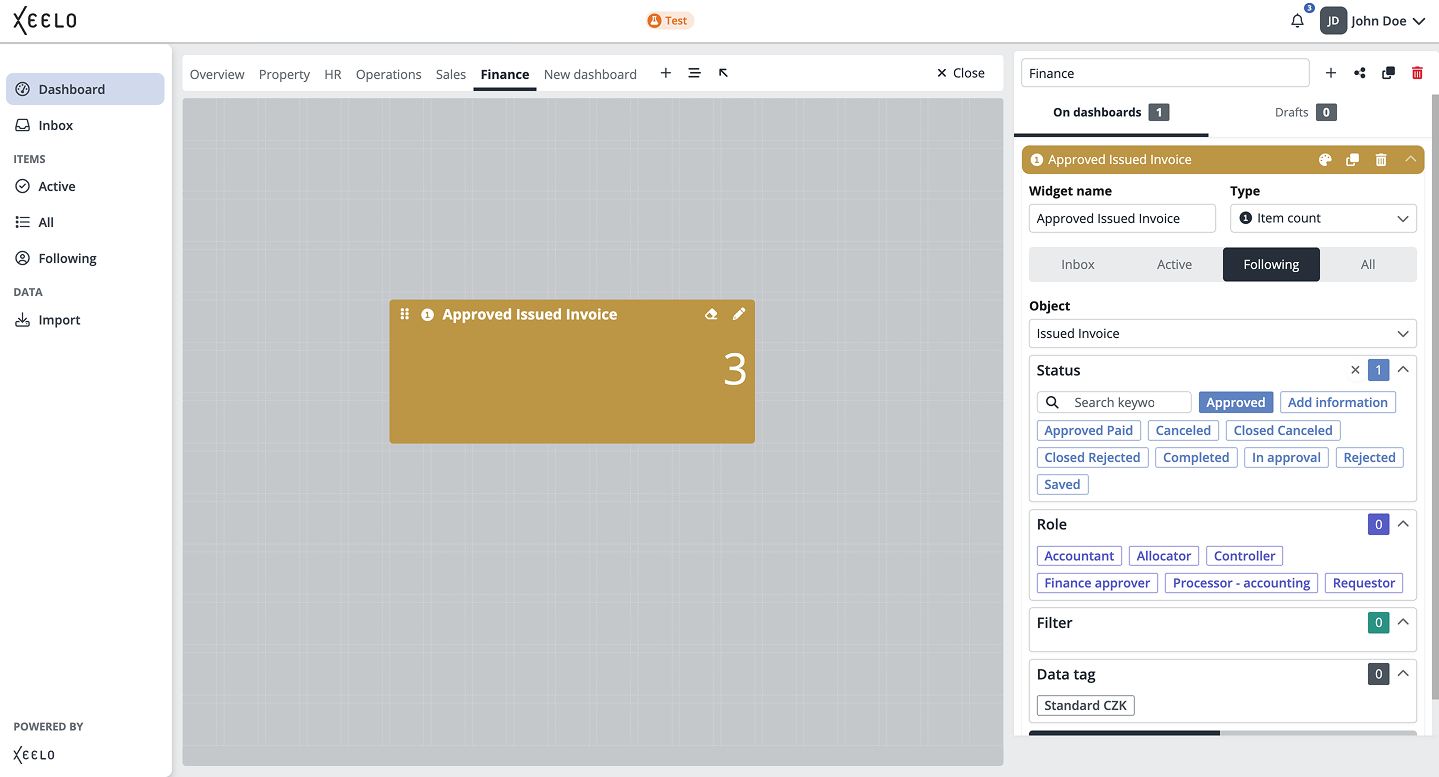This screenshot has width=1439, height=777.
Task: Open the Object dropdown for Issued Invoice
Action: (1222, 333)
